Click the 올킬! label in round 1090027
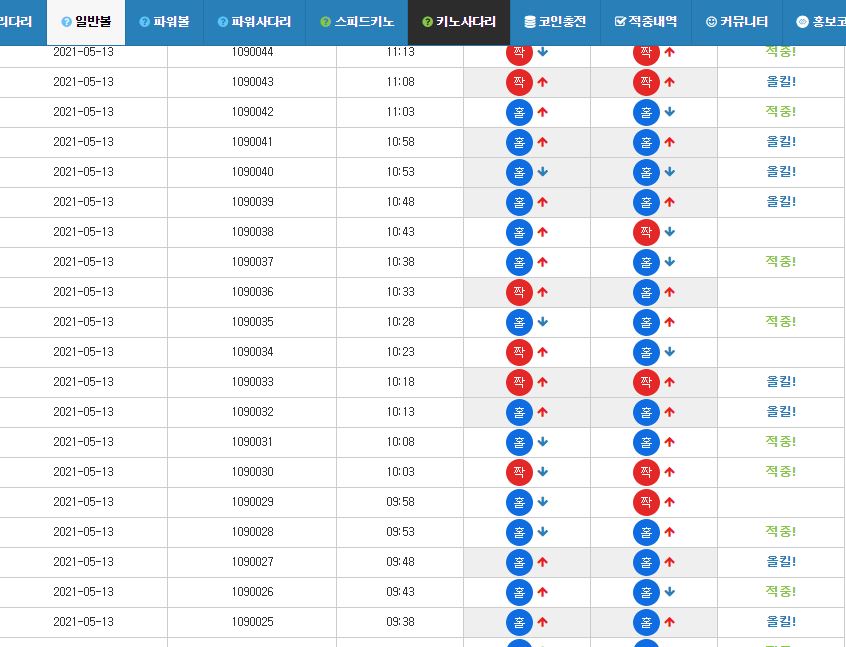Viewport: 846px width, 647px height. coord(781,561)
